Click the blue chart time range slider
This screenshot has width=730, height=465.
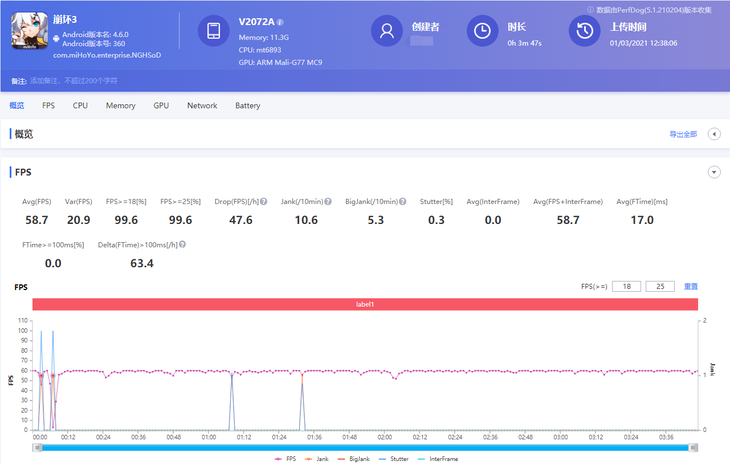pyautogui.click(x=365, y=447)
